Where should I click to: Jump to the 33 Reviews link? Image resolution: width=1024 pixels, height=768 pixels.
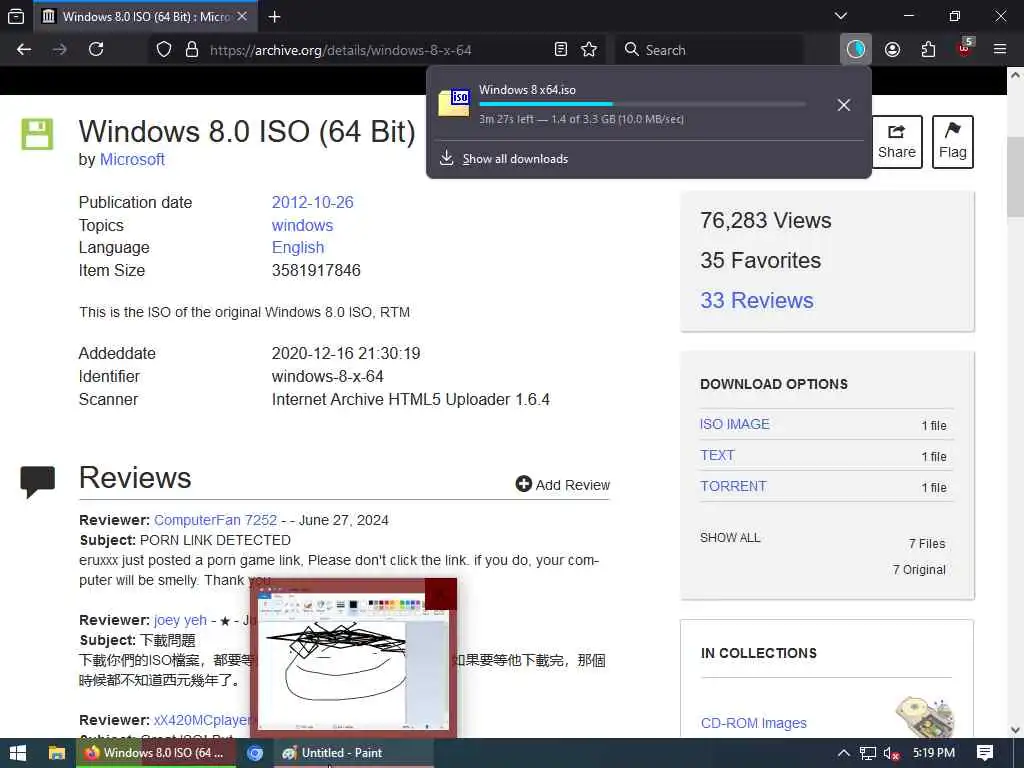pos(757,300)
